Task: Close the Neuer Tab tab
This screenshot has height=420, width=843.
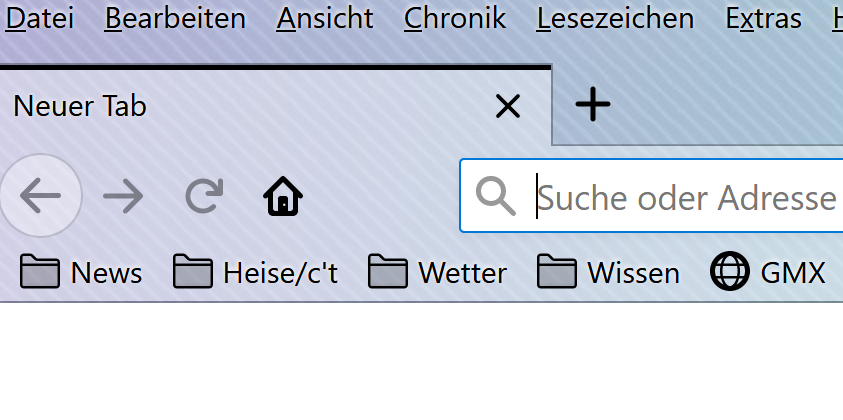Action: 508,106
